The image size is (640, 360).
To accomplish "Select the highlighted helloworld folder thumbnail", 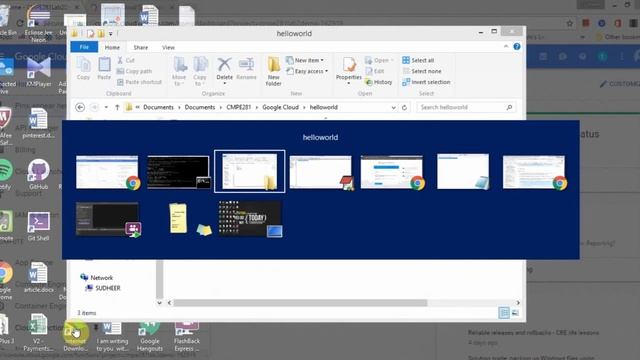I will 250,171.
